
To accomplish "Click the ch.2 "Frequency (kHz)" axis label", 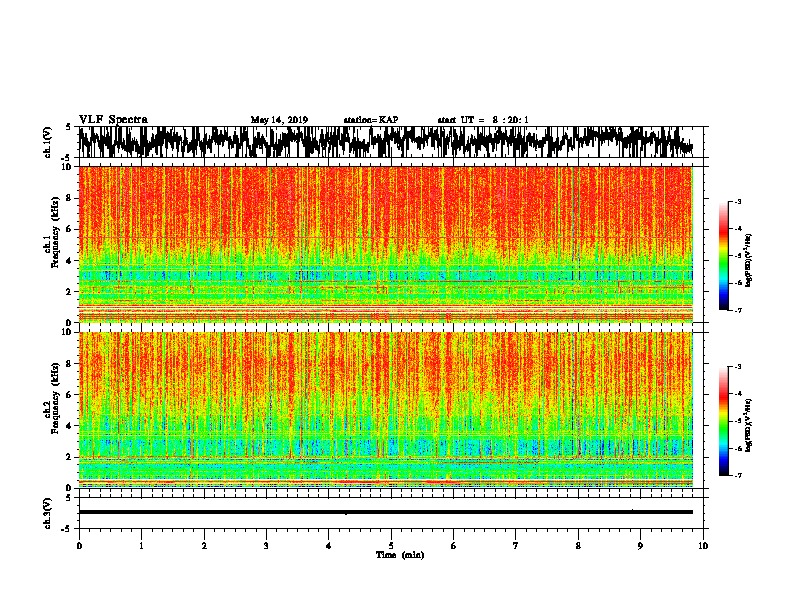I will (x=55, y=398).
